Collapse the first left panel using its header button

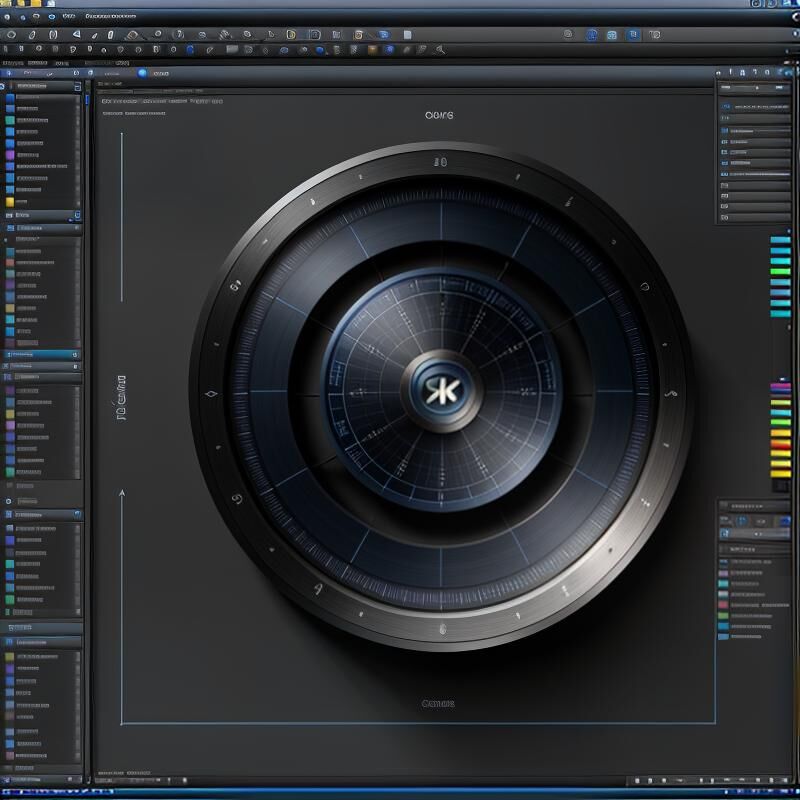tap(78, 86)
